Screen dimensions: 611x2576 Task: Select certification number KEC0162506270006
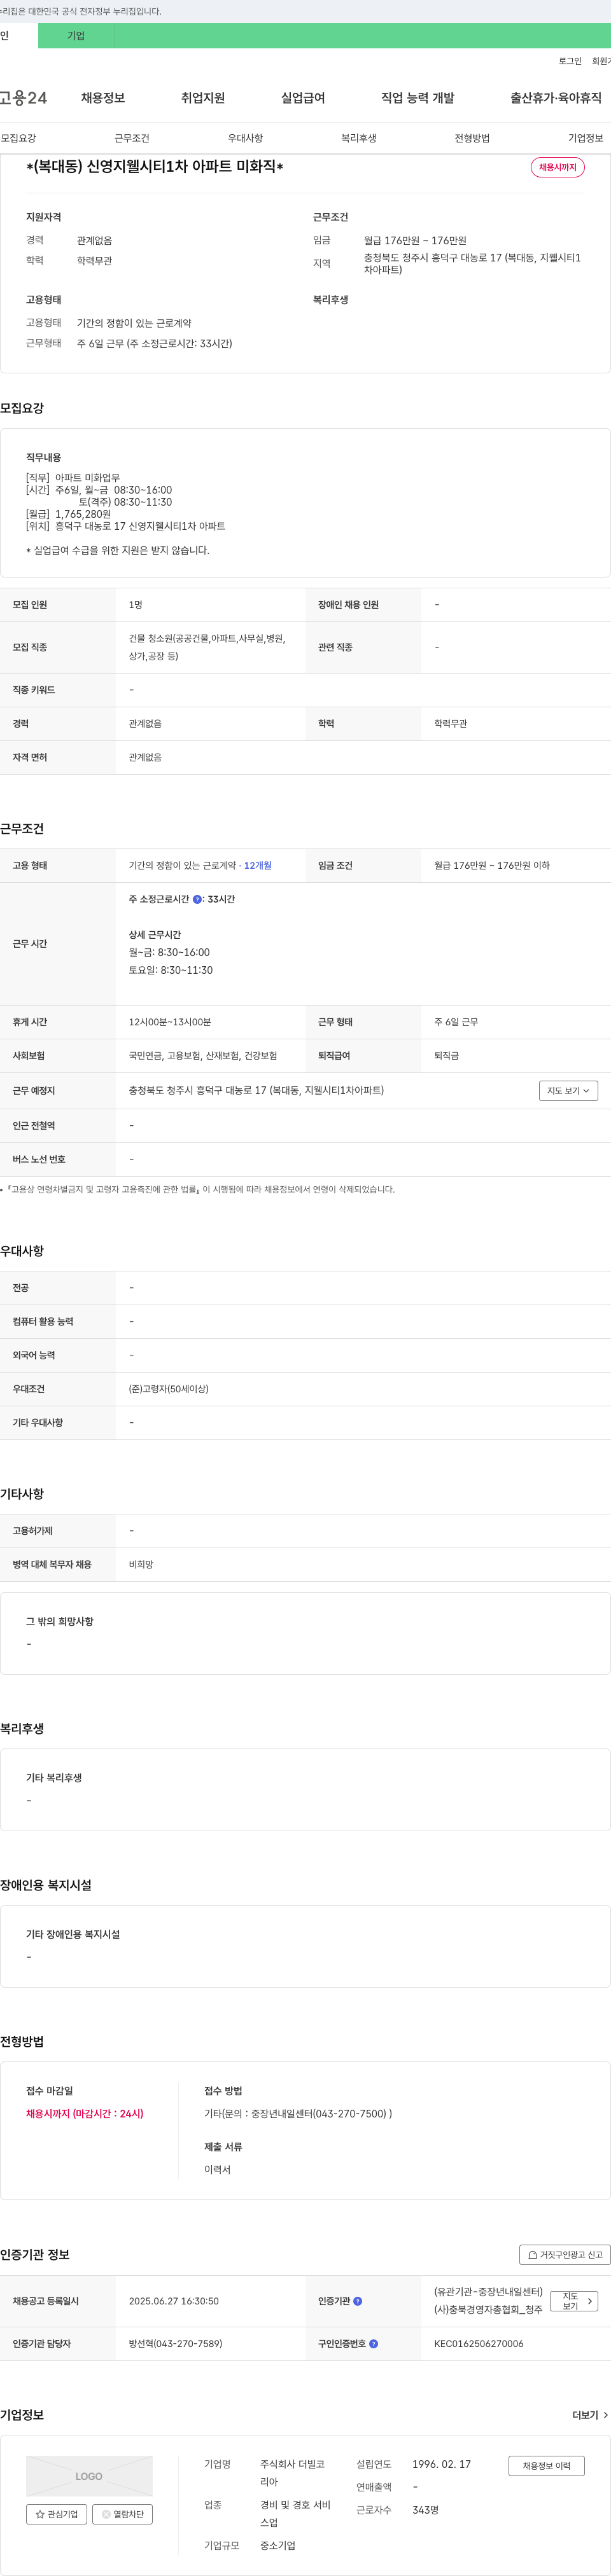point(479,2343)
